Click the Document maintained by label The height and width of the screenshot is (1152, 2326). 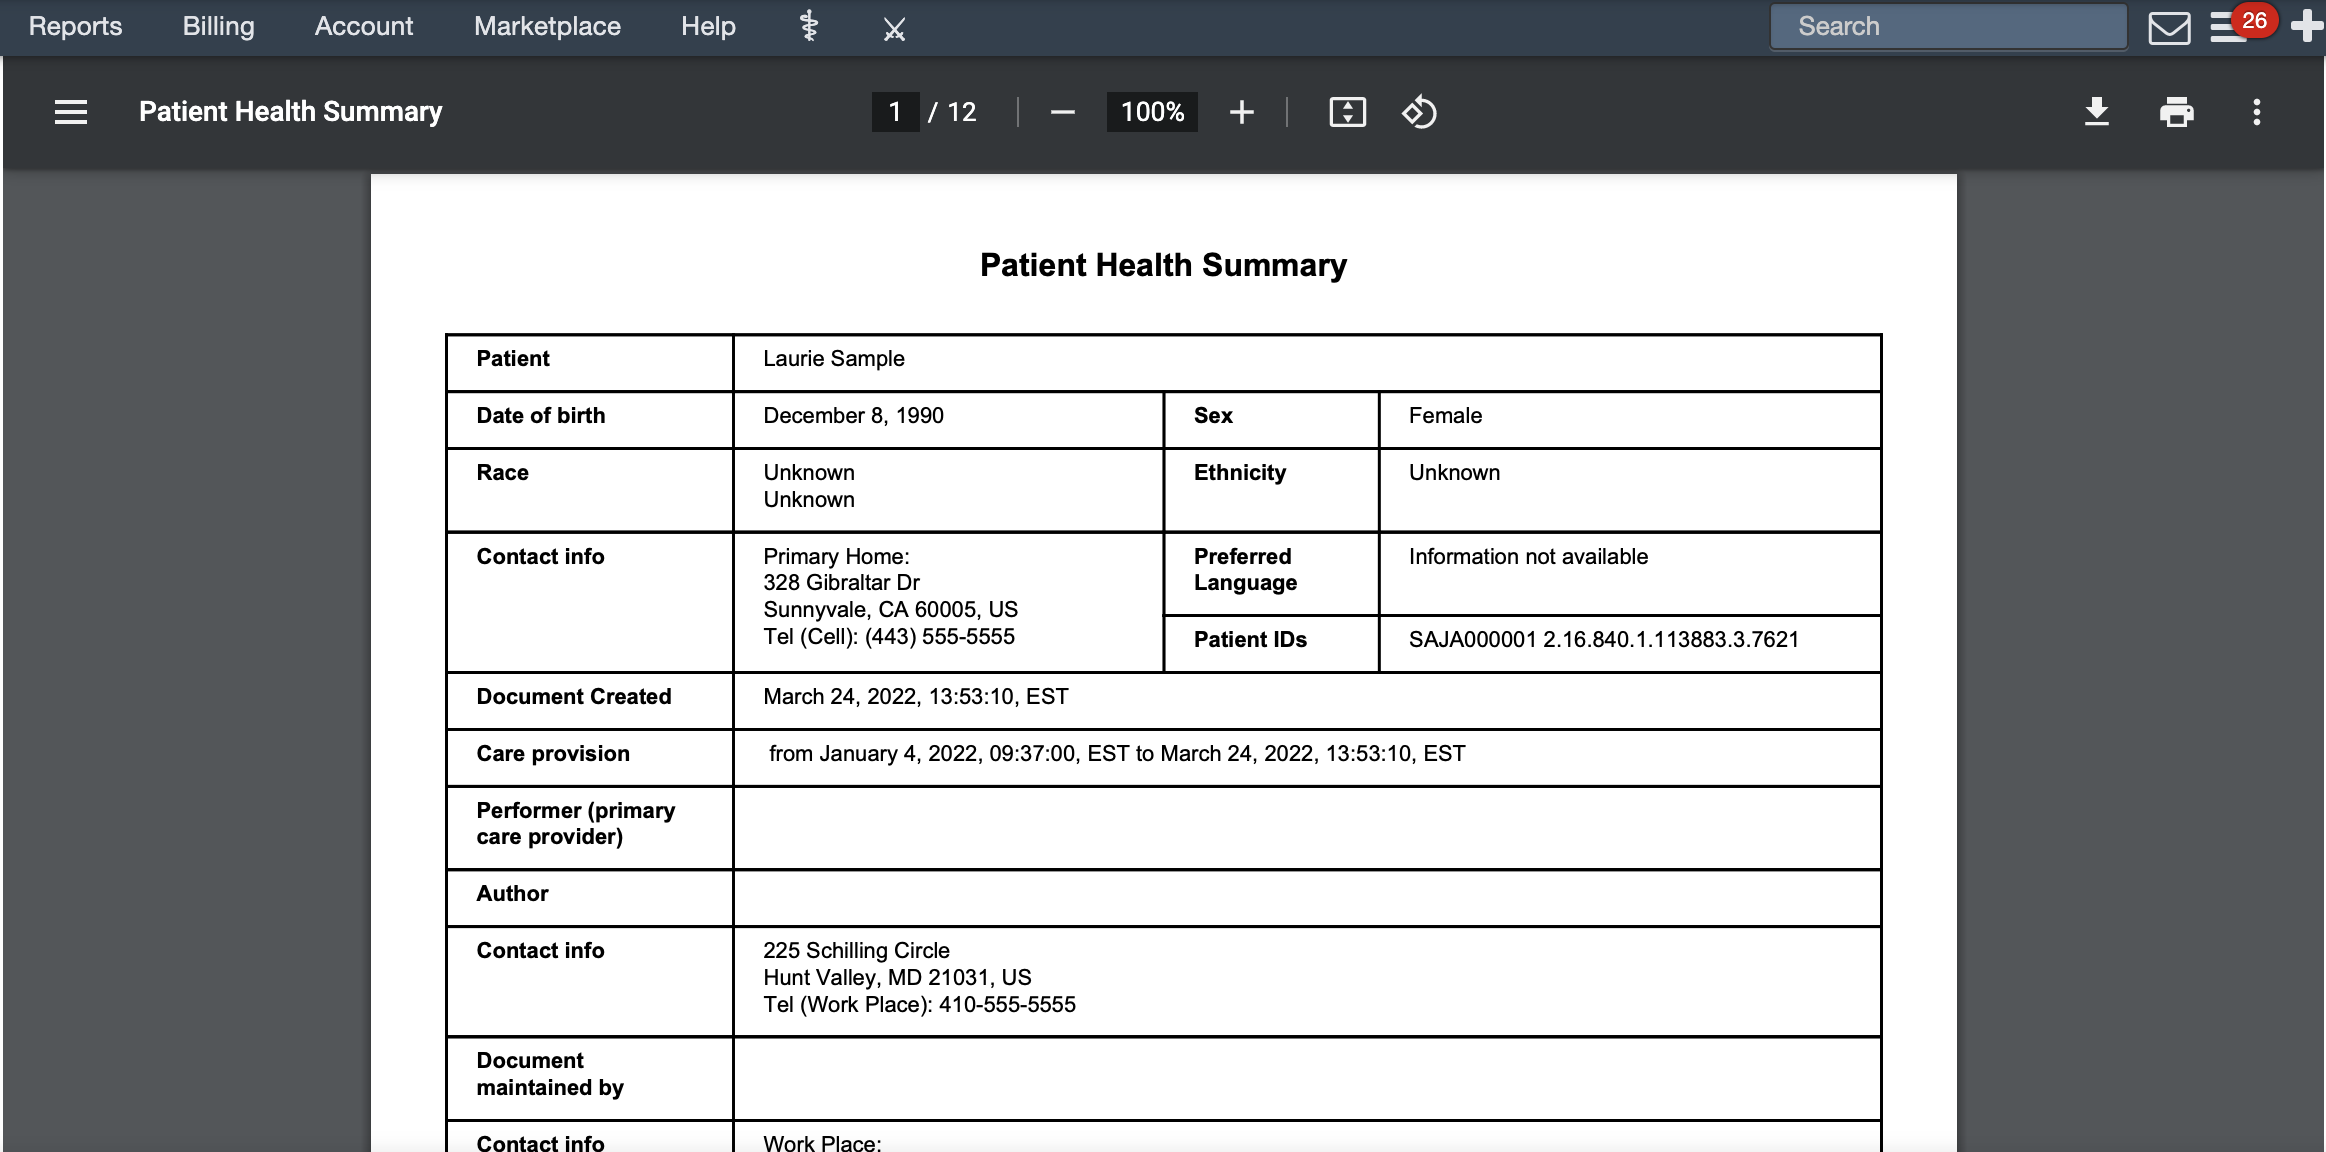pyautogui.click(x=549, y=1074)
